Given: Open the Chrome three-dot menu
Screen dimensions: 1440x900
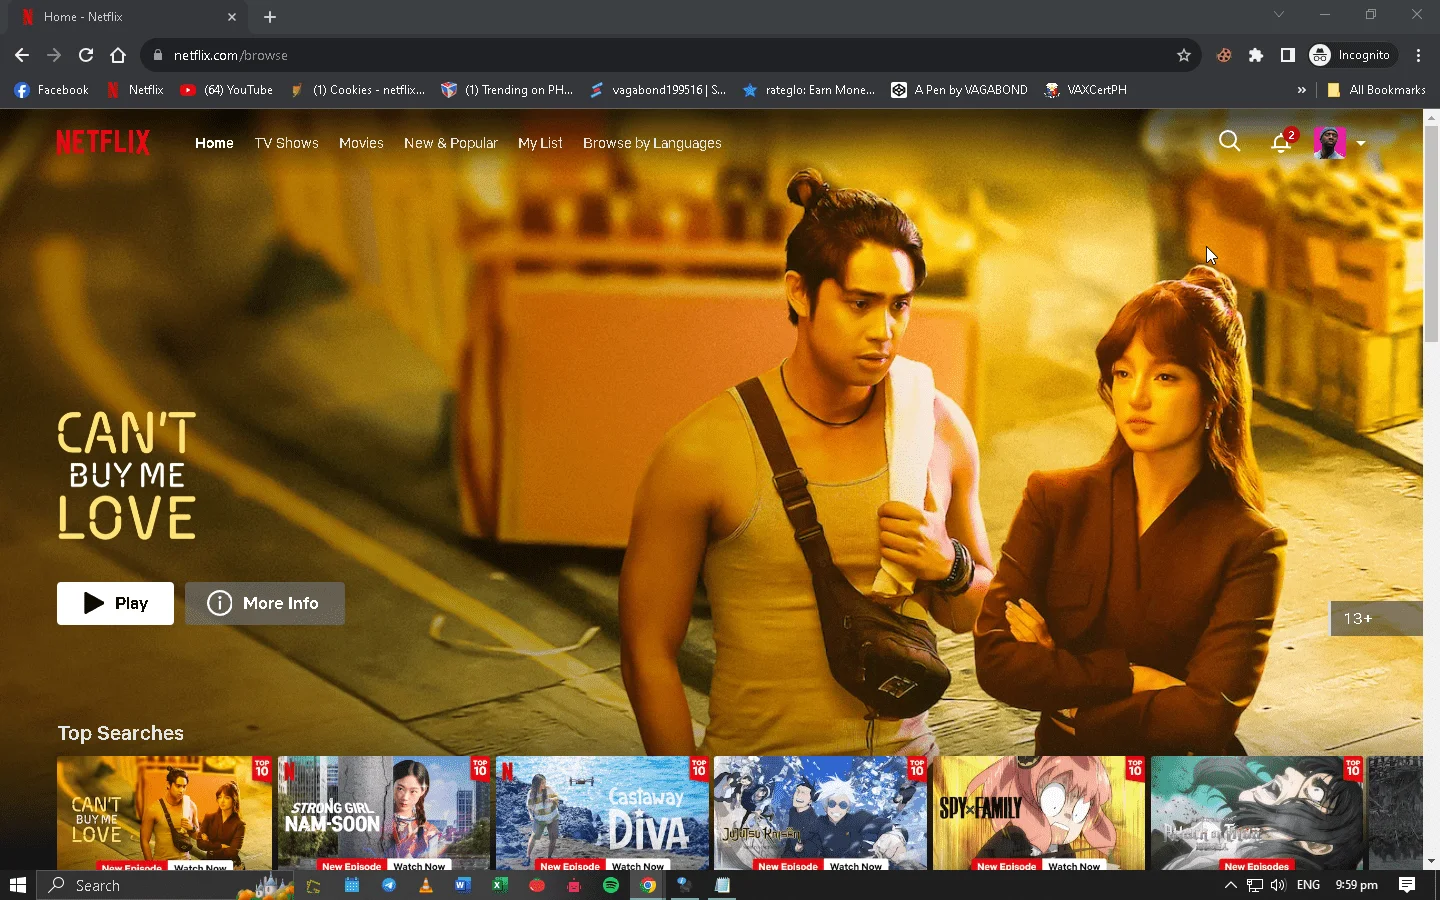Looking at the screenshot, I should [x=1419, y=55].
